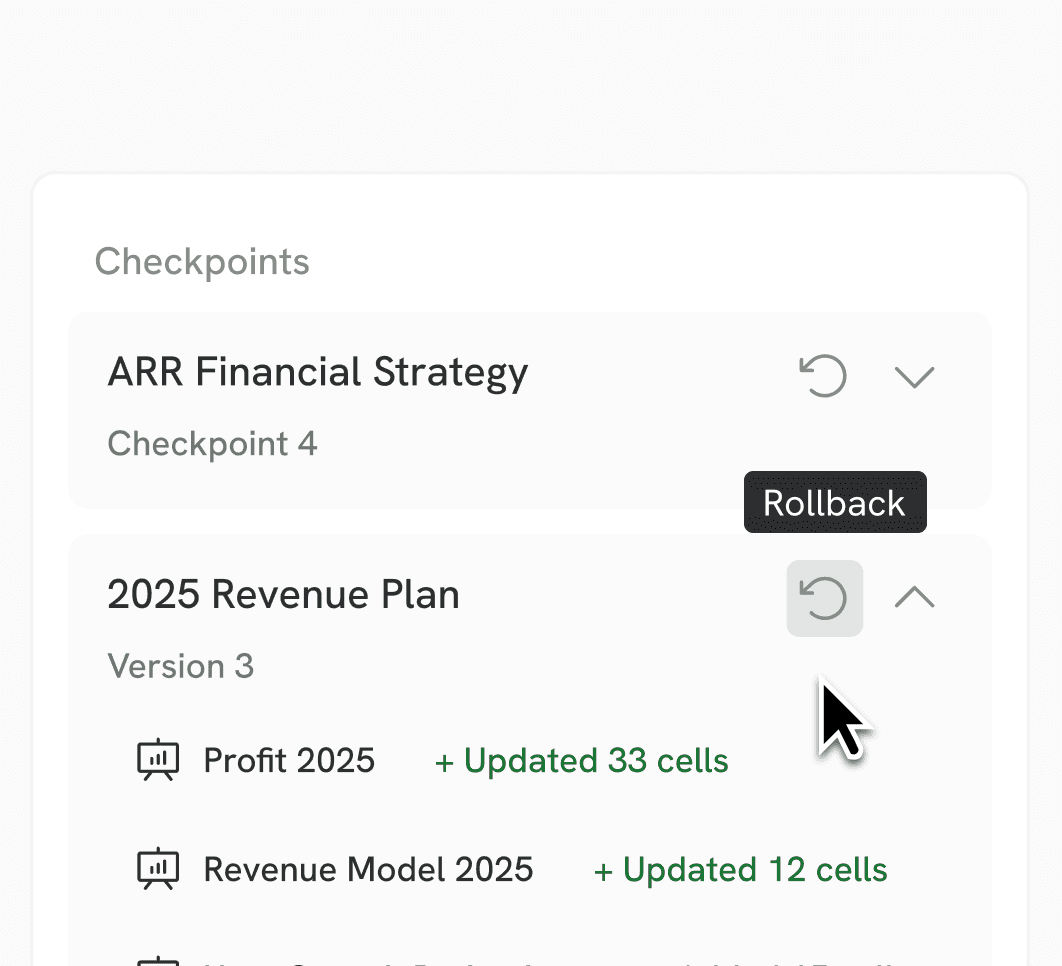Screen dimensions: 1062x966
Task: Click the 'Updated 33 cells' change link
Action: click(x=581, y=761)
